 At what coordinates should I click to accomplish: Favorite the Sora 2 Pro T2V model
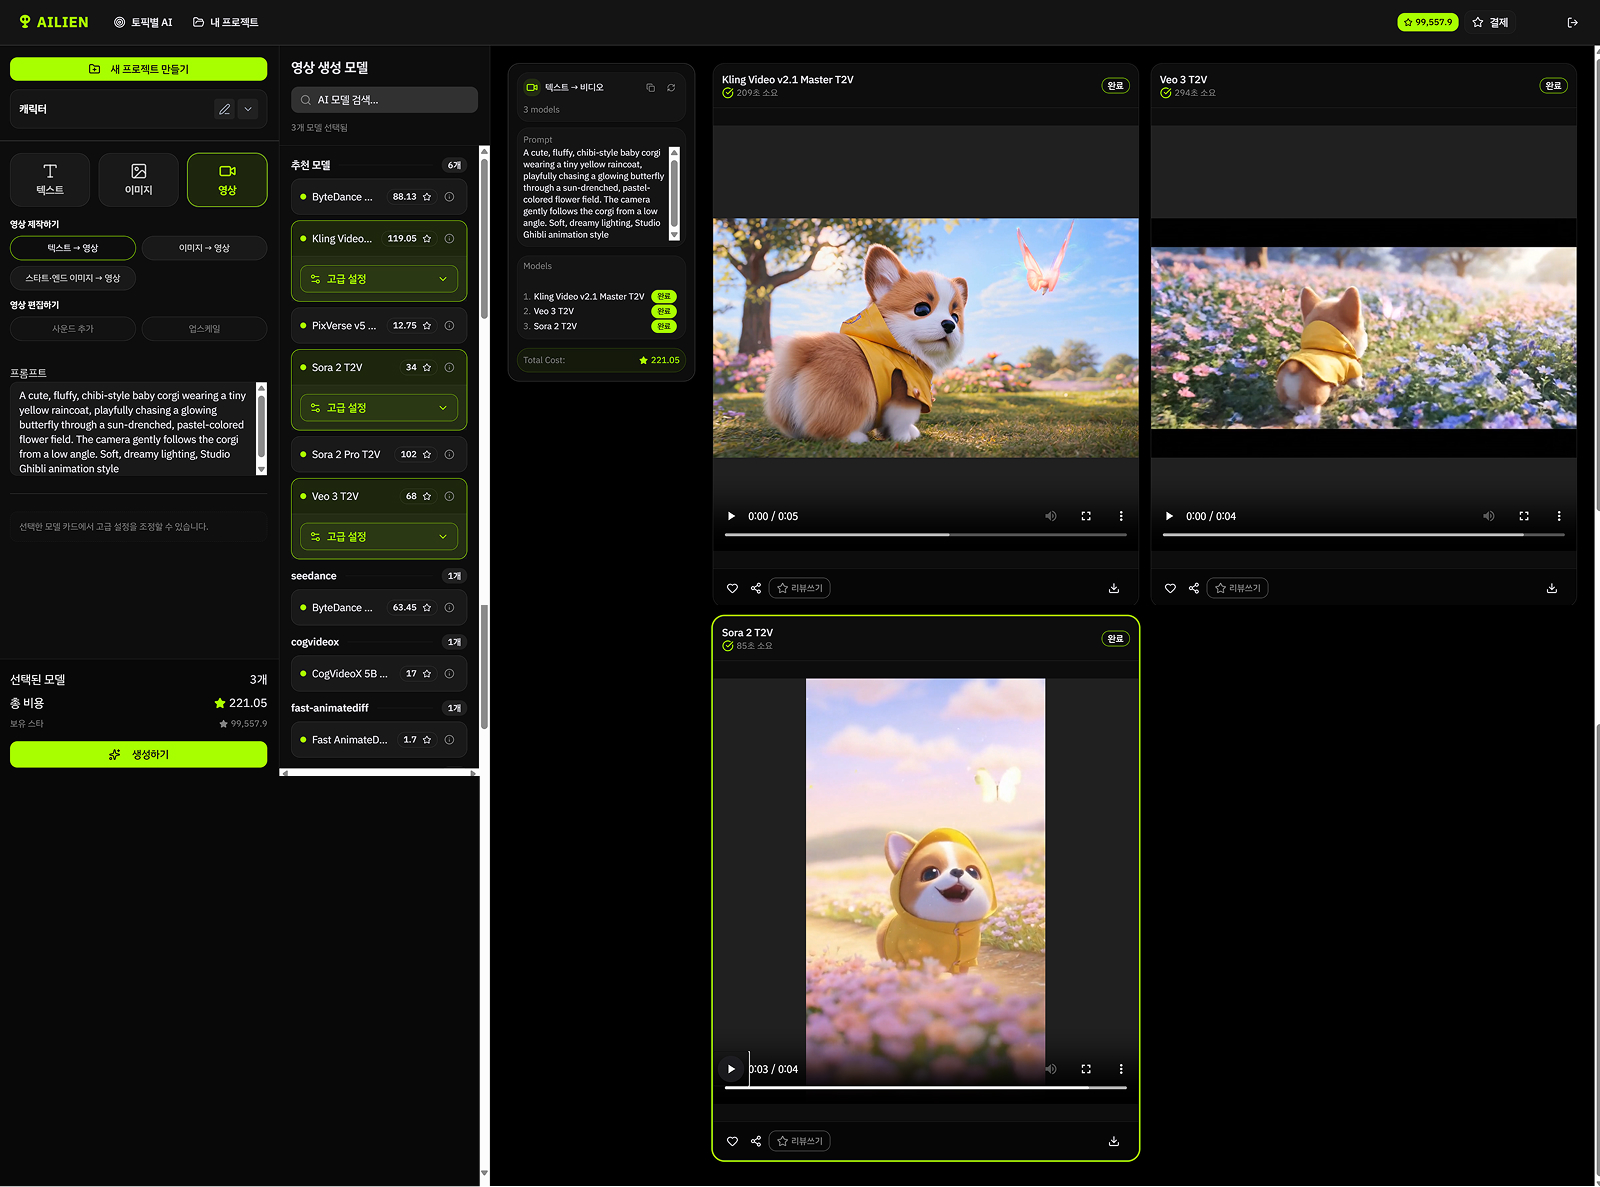tap(427, 454)
